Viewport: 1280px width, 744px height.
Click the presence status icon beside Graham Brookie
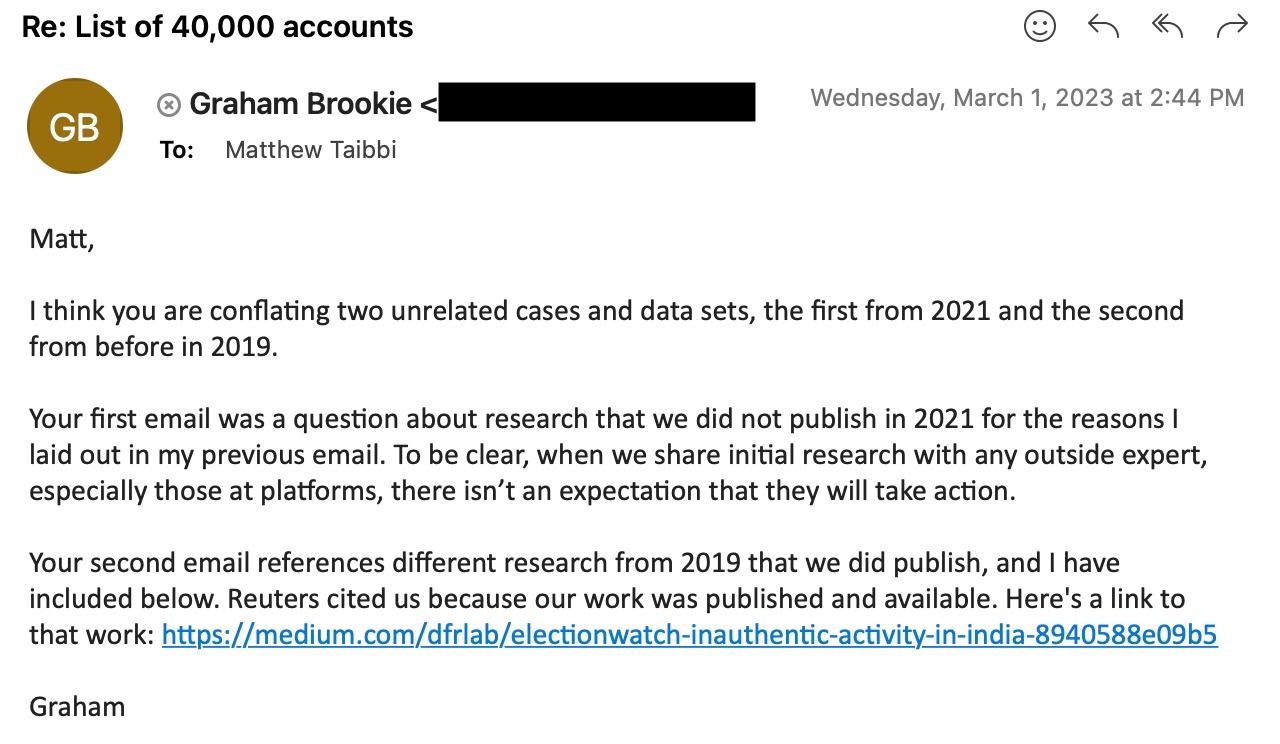pos(169,103)
